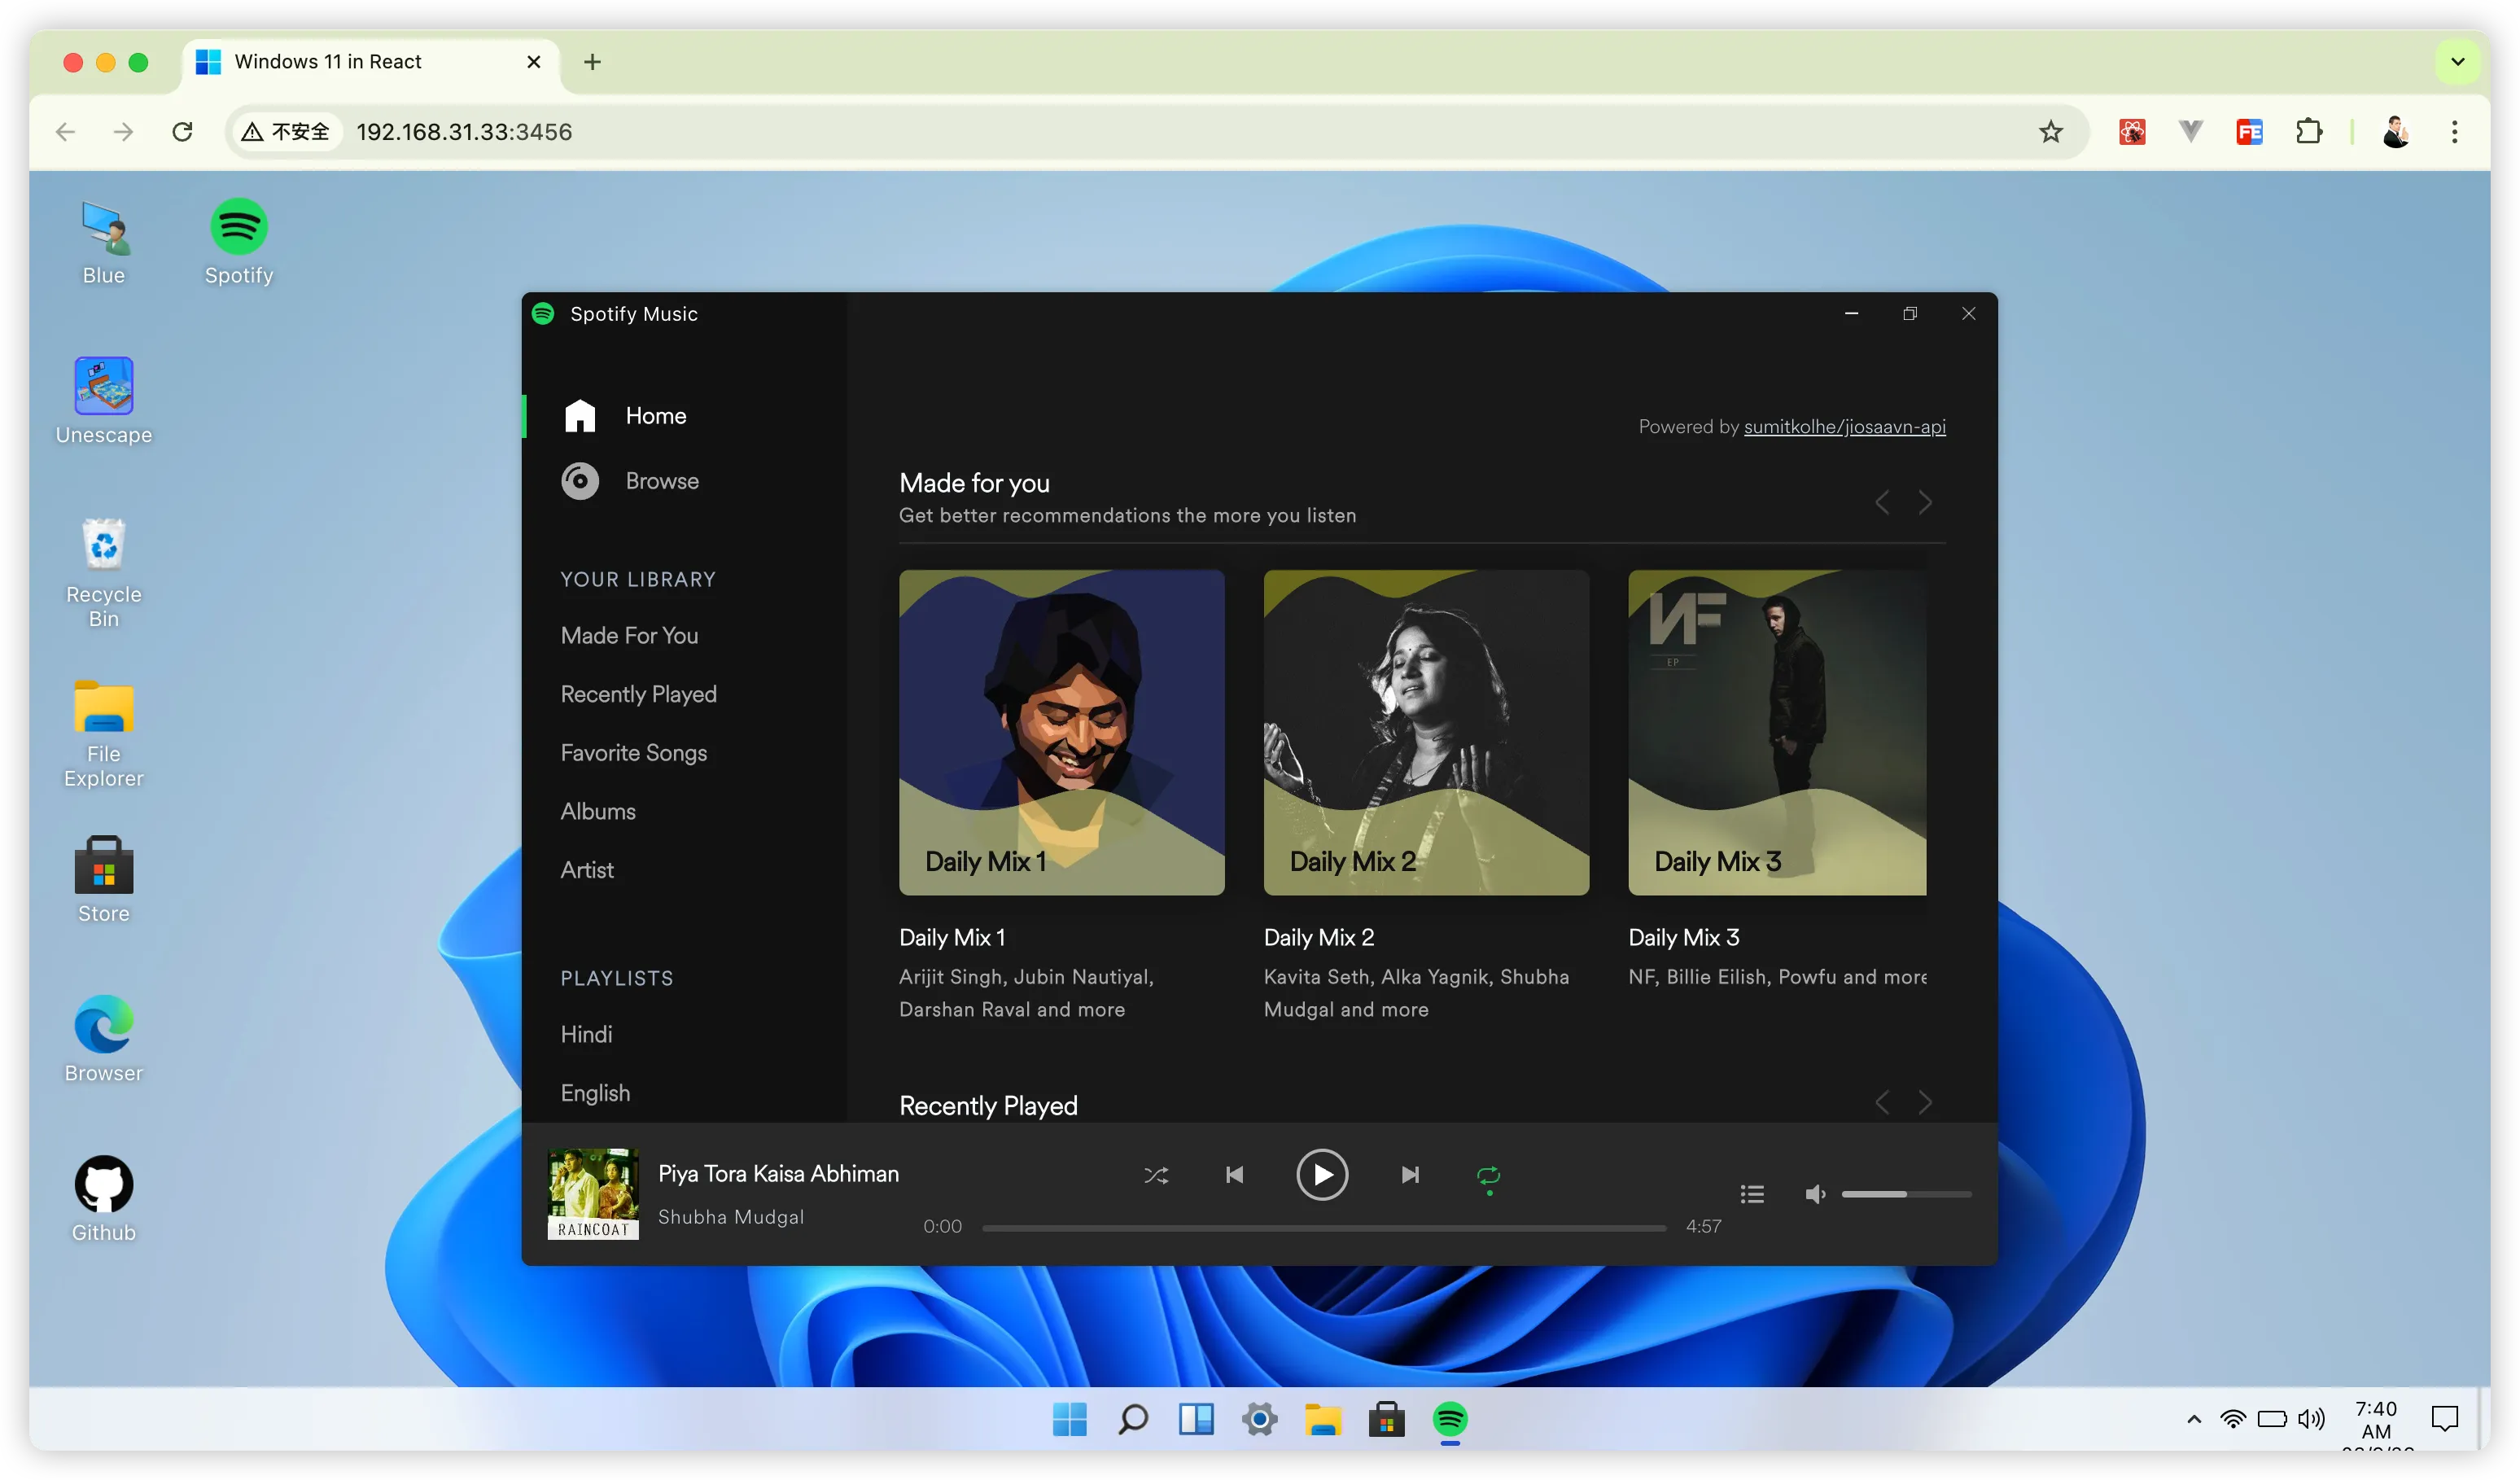The height and width of the screenshot is (1480, 2520).
Task: Open the browser tab list dropdown
Action: pos(2457,62)
